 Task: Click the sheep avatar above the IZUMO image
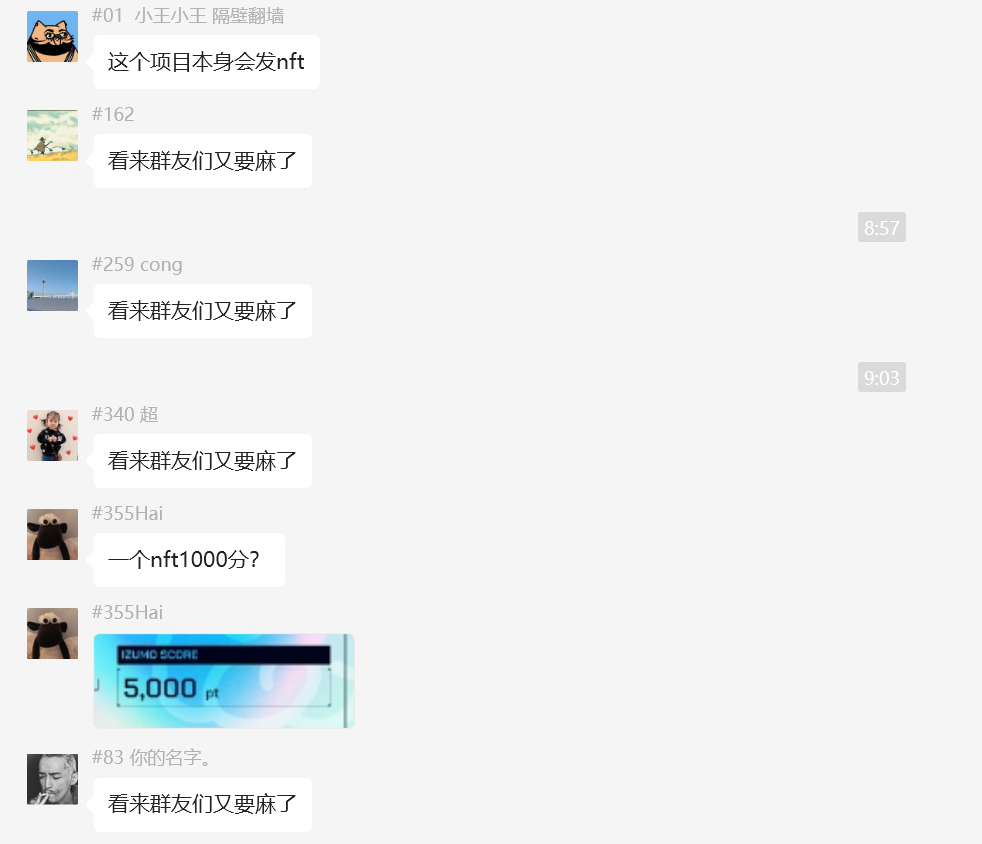tap(53, 634)
